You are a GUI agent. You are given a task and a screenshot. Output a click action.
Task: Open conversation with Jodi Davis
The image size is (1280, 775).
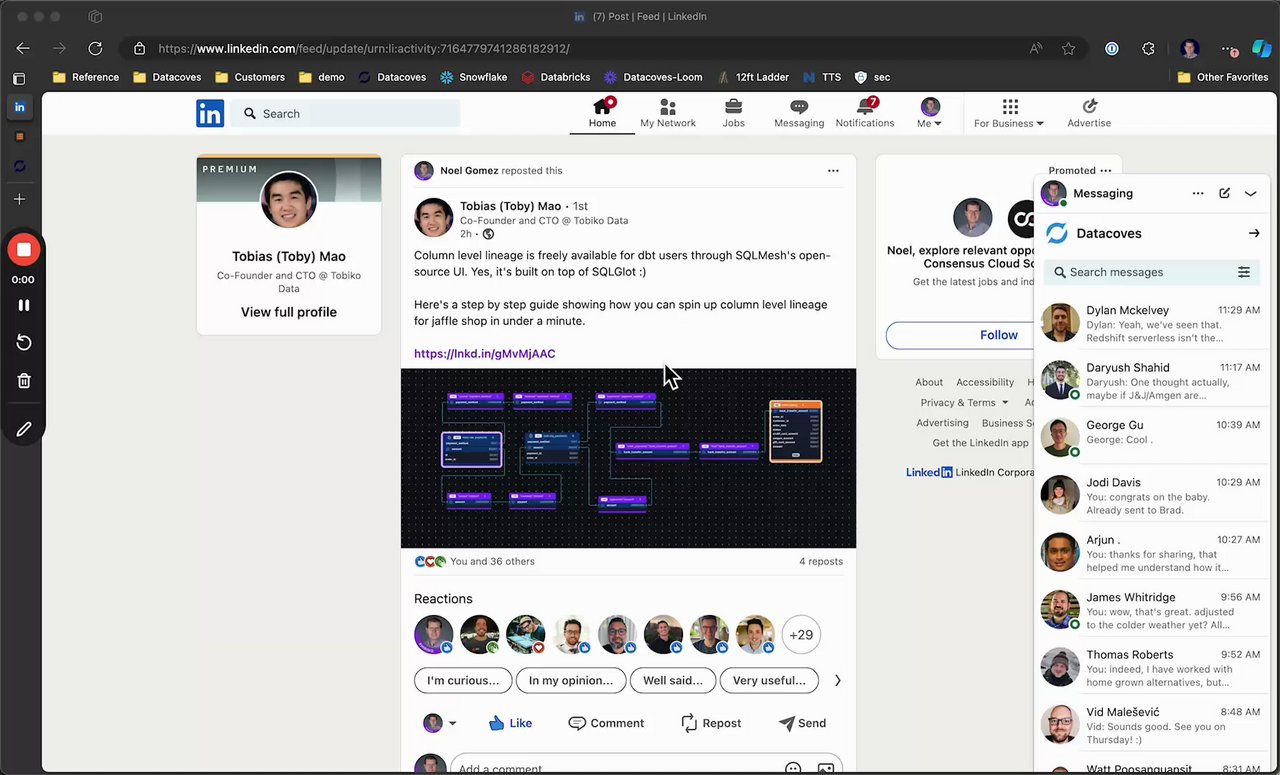coord(1152,495)
